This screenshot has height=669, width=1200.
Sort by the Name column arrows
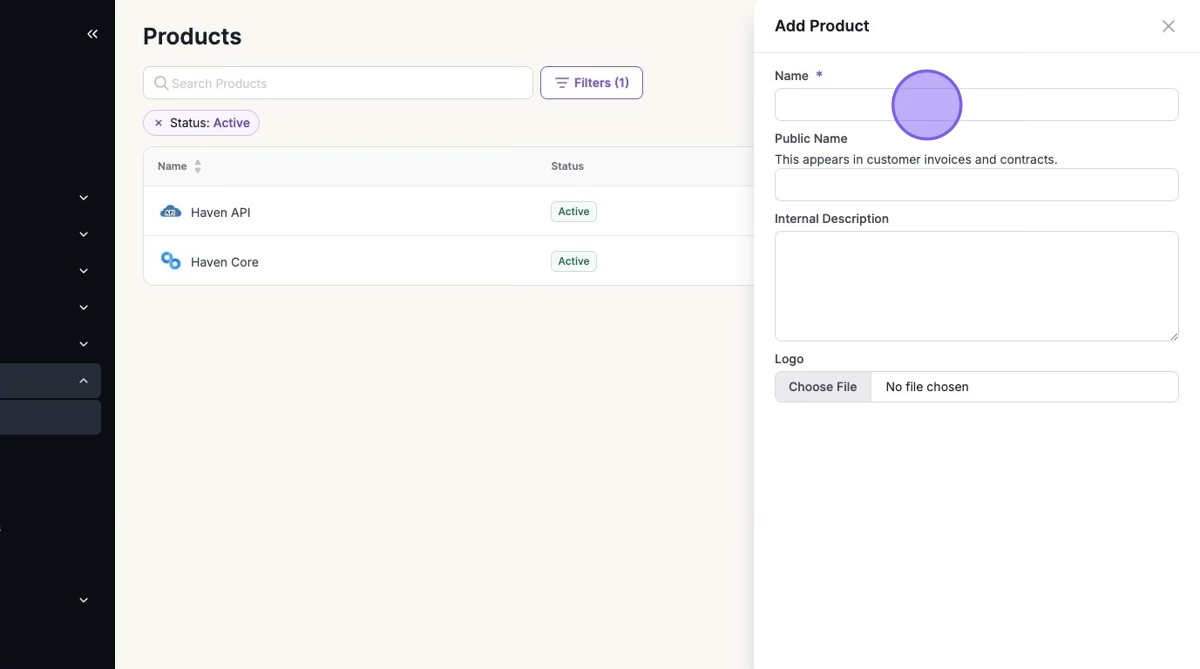tap(197, 166)
